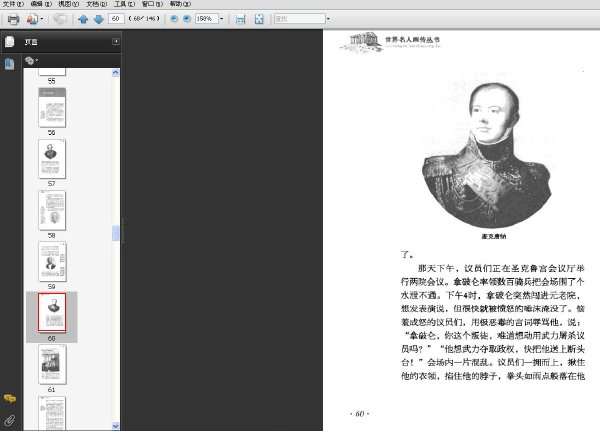Open the 工具 (Tools) menu
The height and width of the screenshot is (431, 600).
(124, 4)
